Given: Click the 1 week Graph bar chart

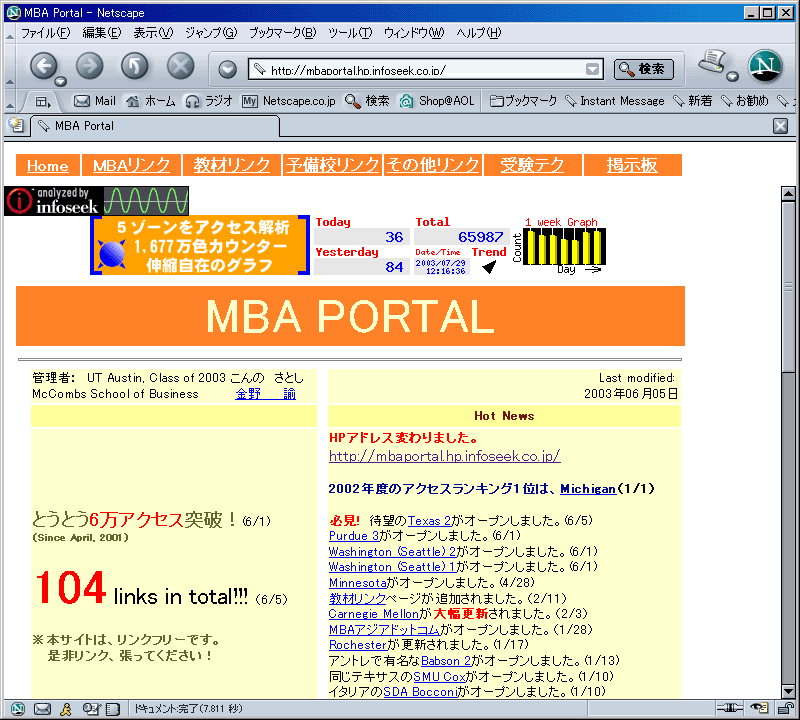Looking at the screenshot, I should pyautogui.click(x=564, y=246).
